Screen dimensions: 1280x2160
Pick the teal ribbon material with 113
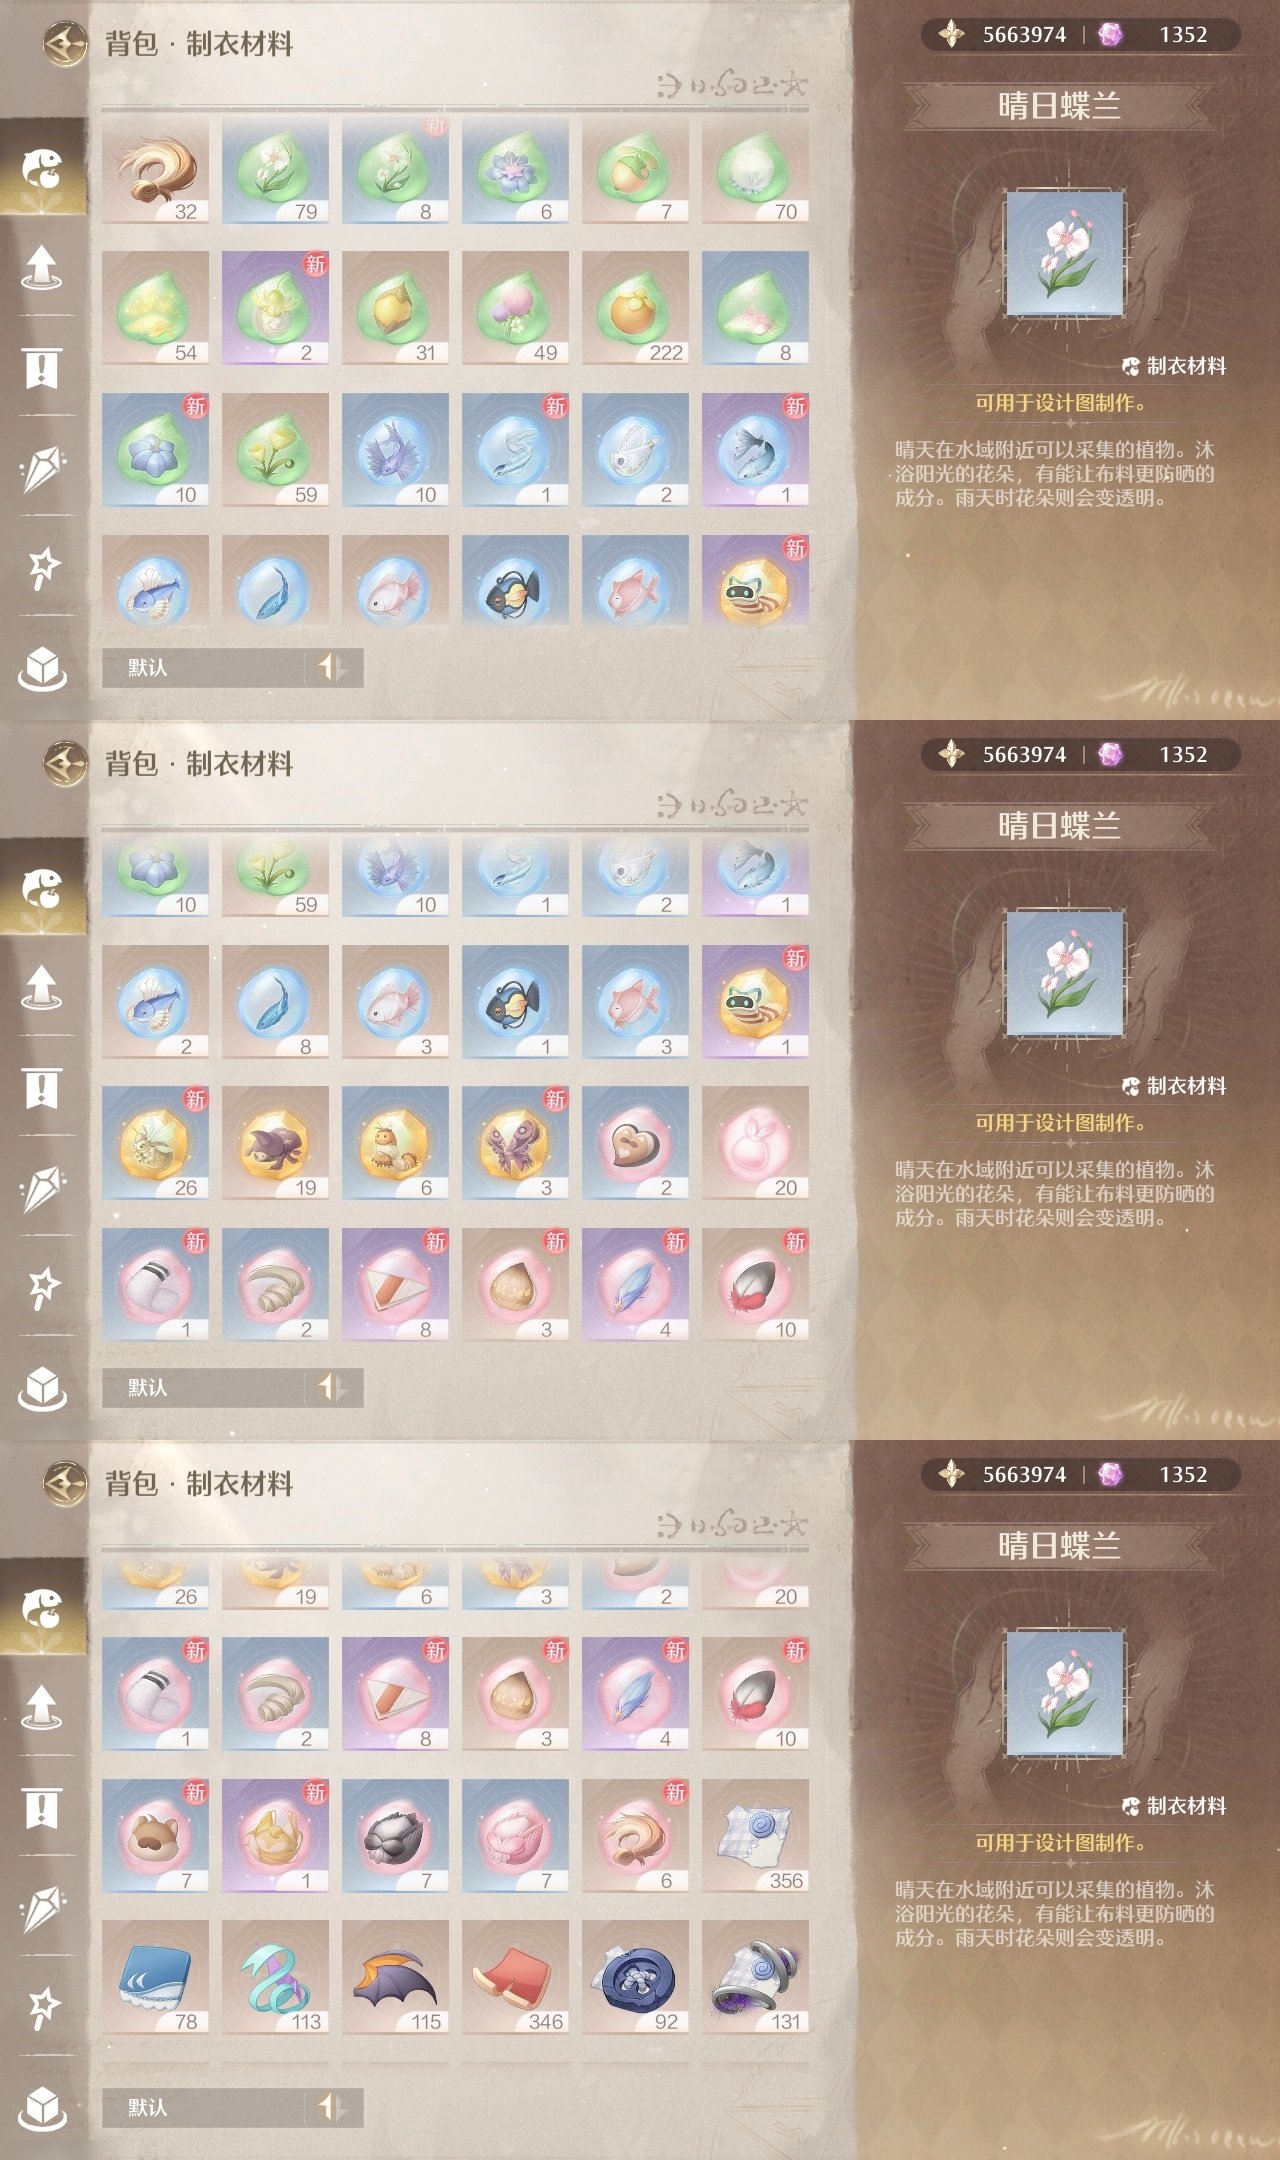(275, 1977)
